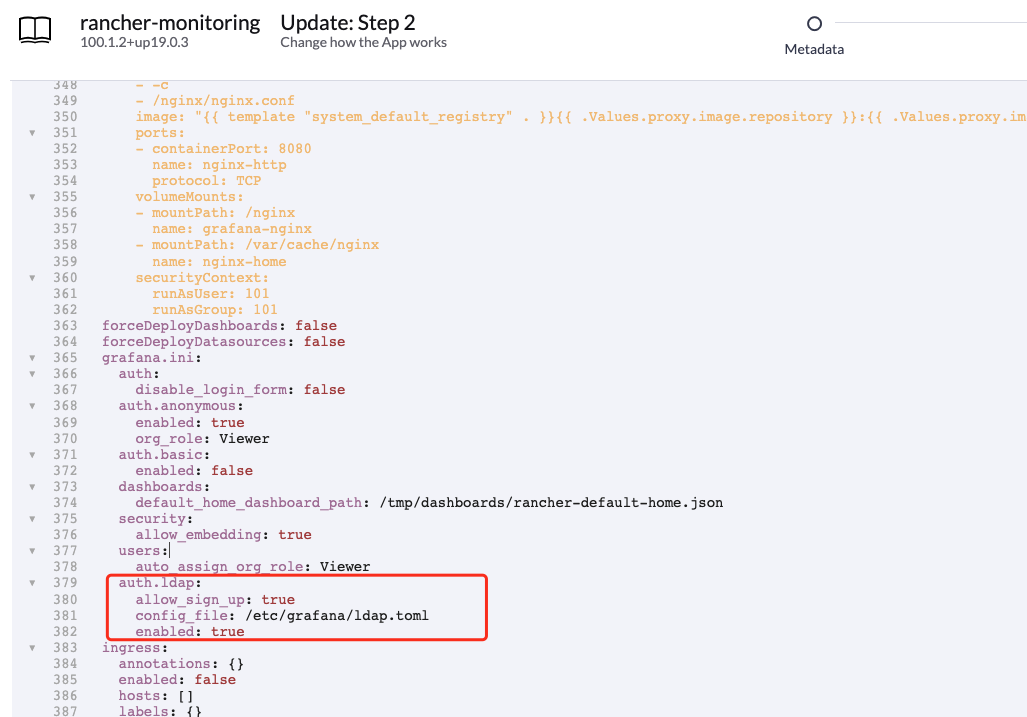Click auth.ldap 'enabled: true' on line 382
Screen dimensions: 1027x717
point(190,632)
